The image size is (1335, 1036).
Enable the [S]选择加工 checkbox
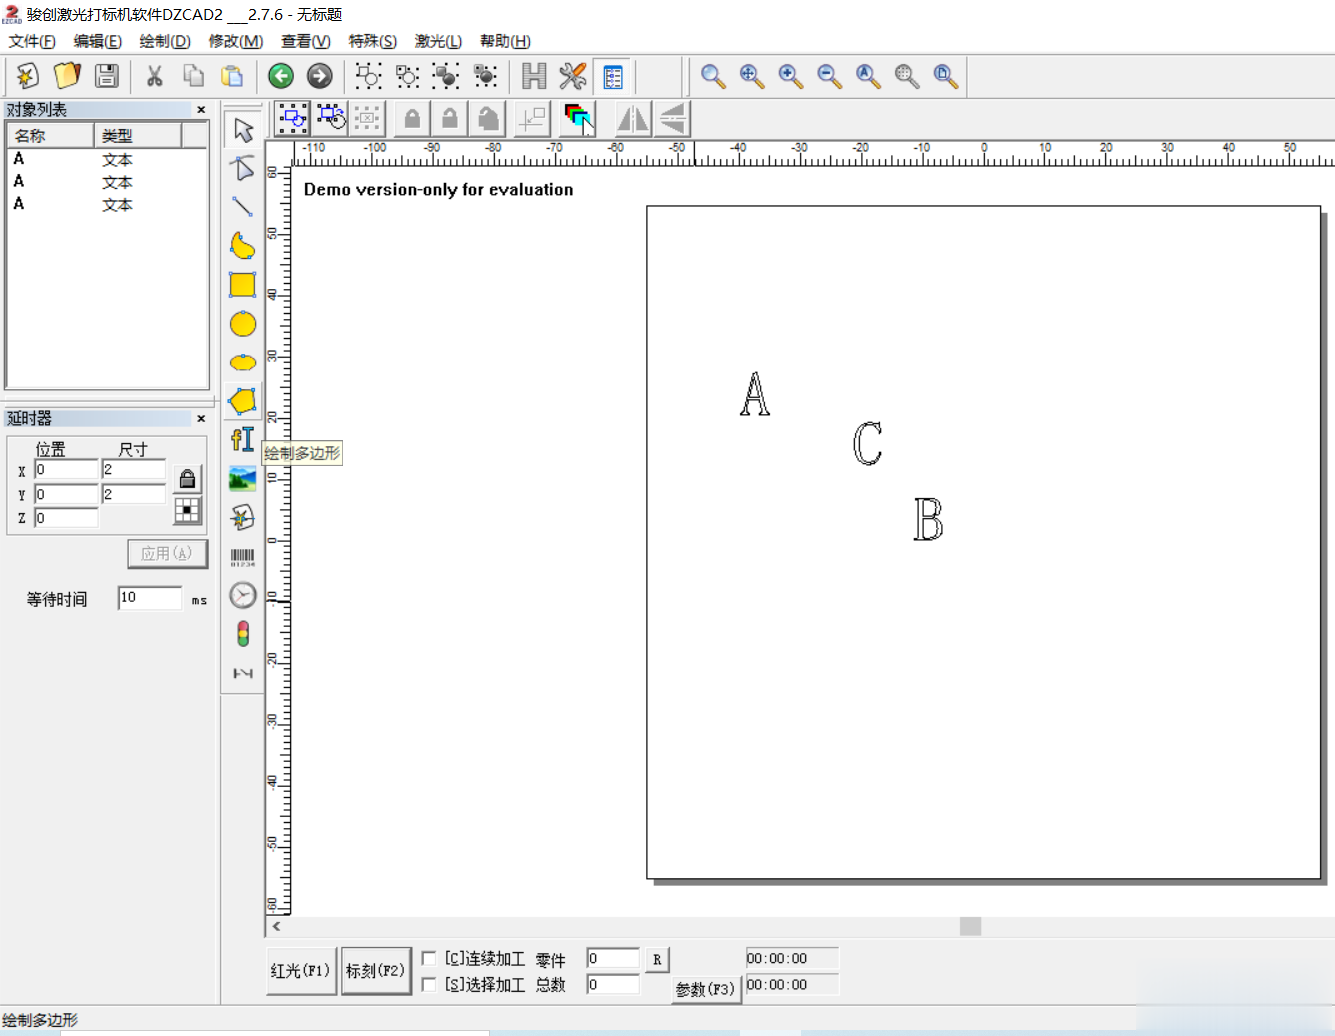coord(429,985)
